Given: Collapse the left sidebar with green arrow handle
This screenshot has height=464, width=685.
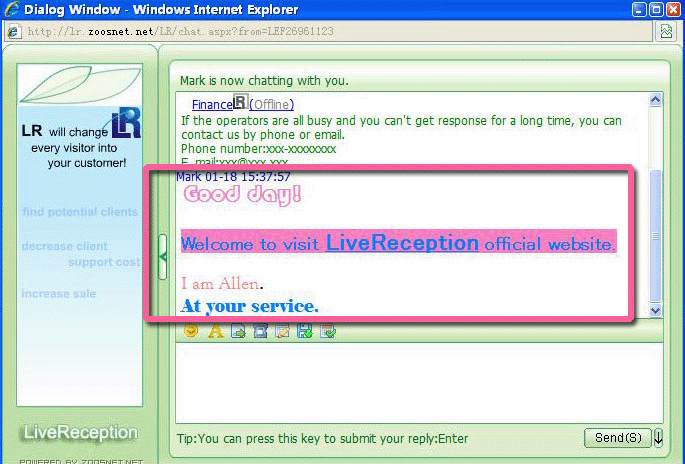Looking at the screenshot, I should 163,257.
